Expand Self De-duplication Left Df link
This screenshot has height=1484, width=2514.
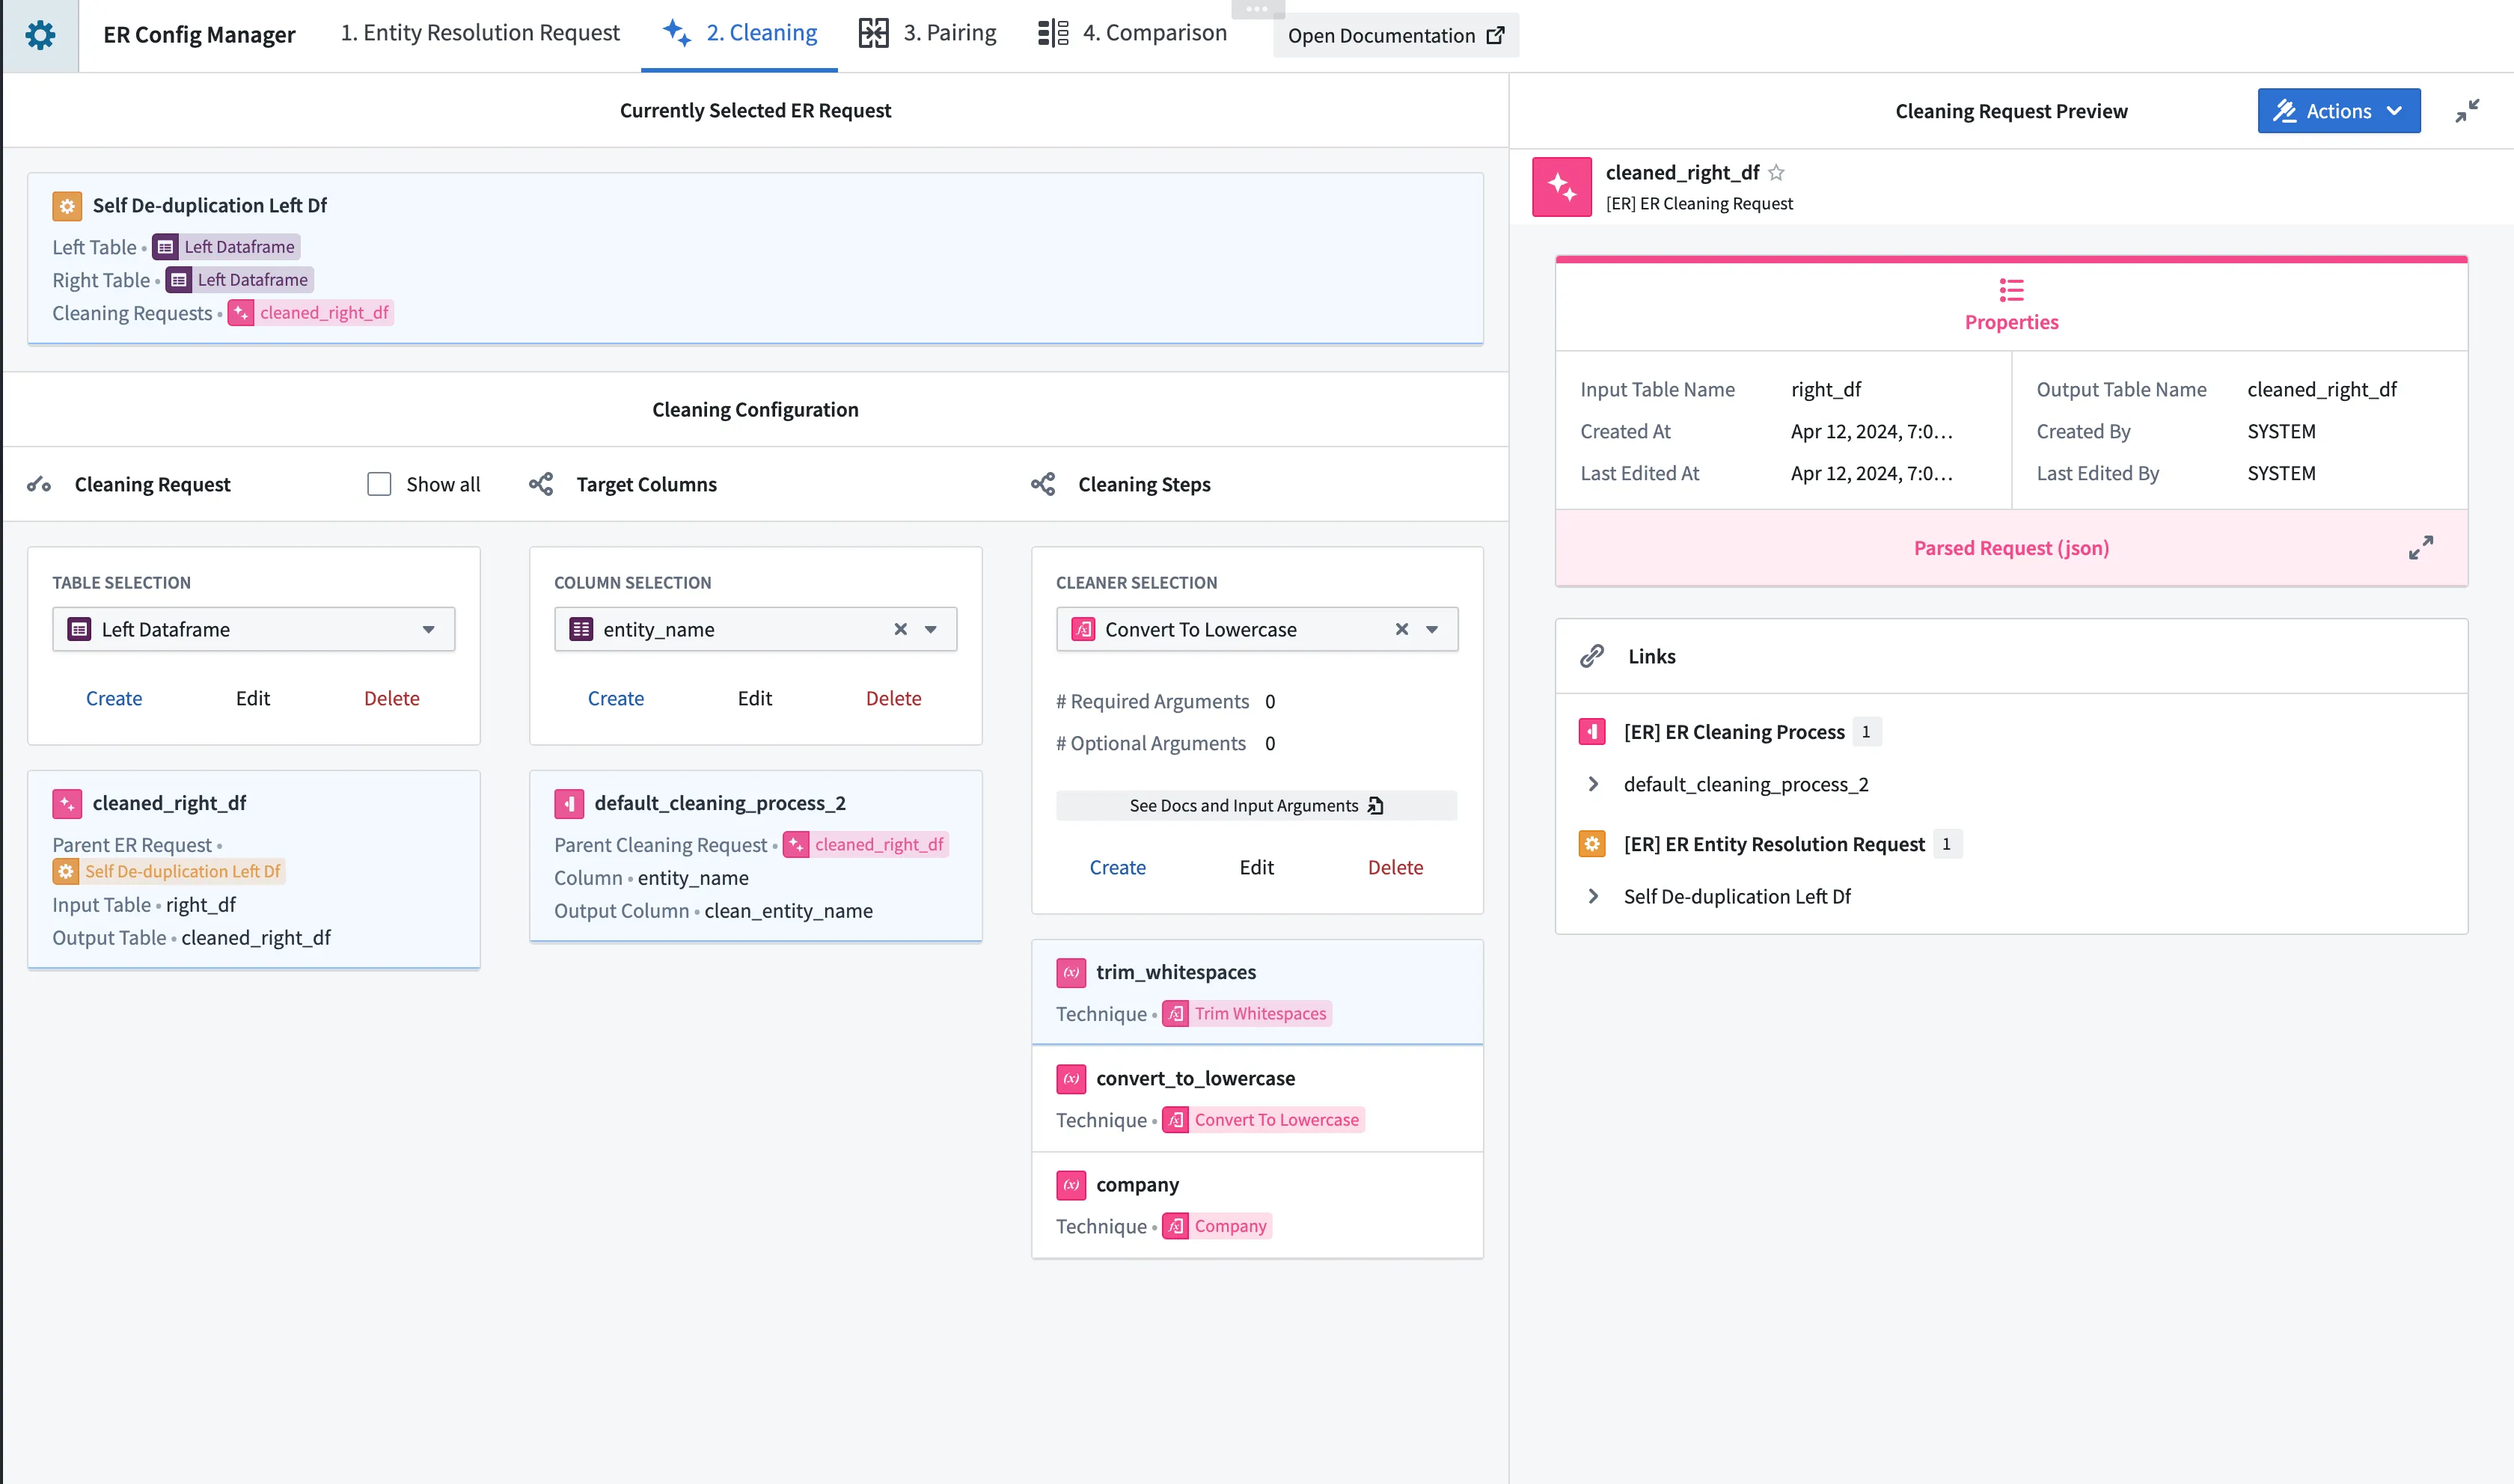tap(1593, 896)
